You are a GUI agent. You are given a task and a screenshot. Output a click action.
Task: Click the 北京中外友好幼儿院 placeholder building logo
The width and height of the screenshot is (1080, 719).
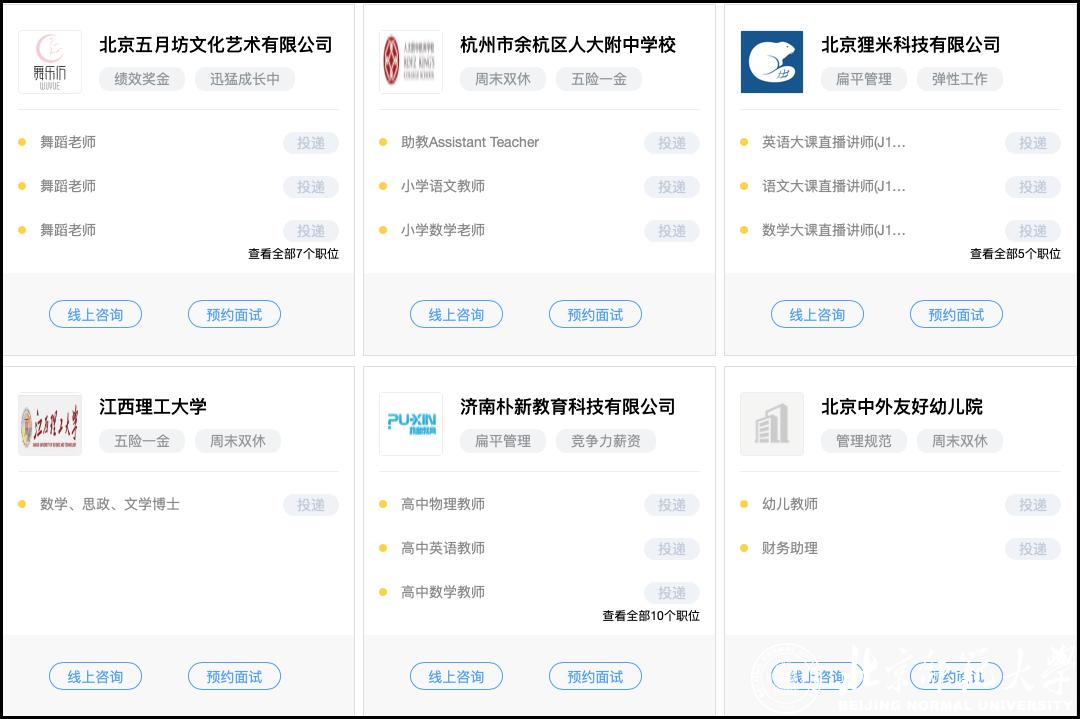pos(772,424)
